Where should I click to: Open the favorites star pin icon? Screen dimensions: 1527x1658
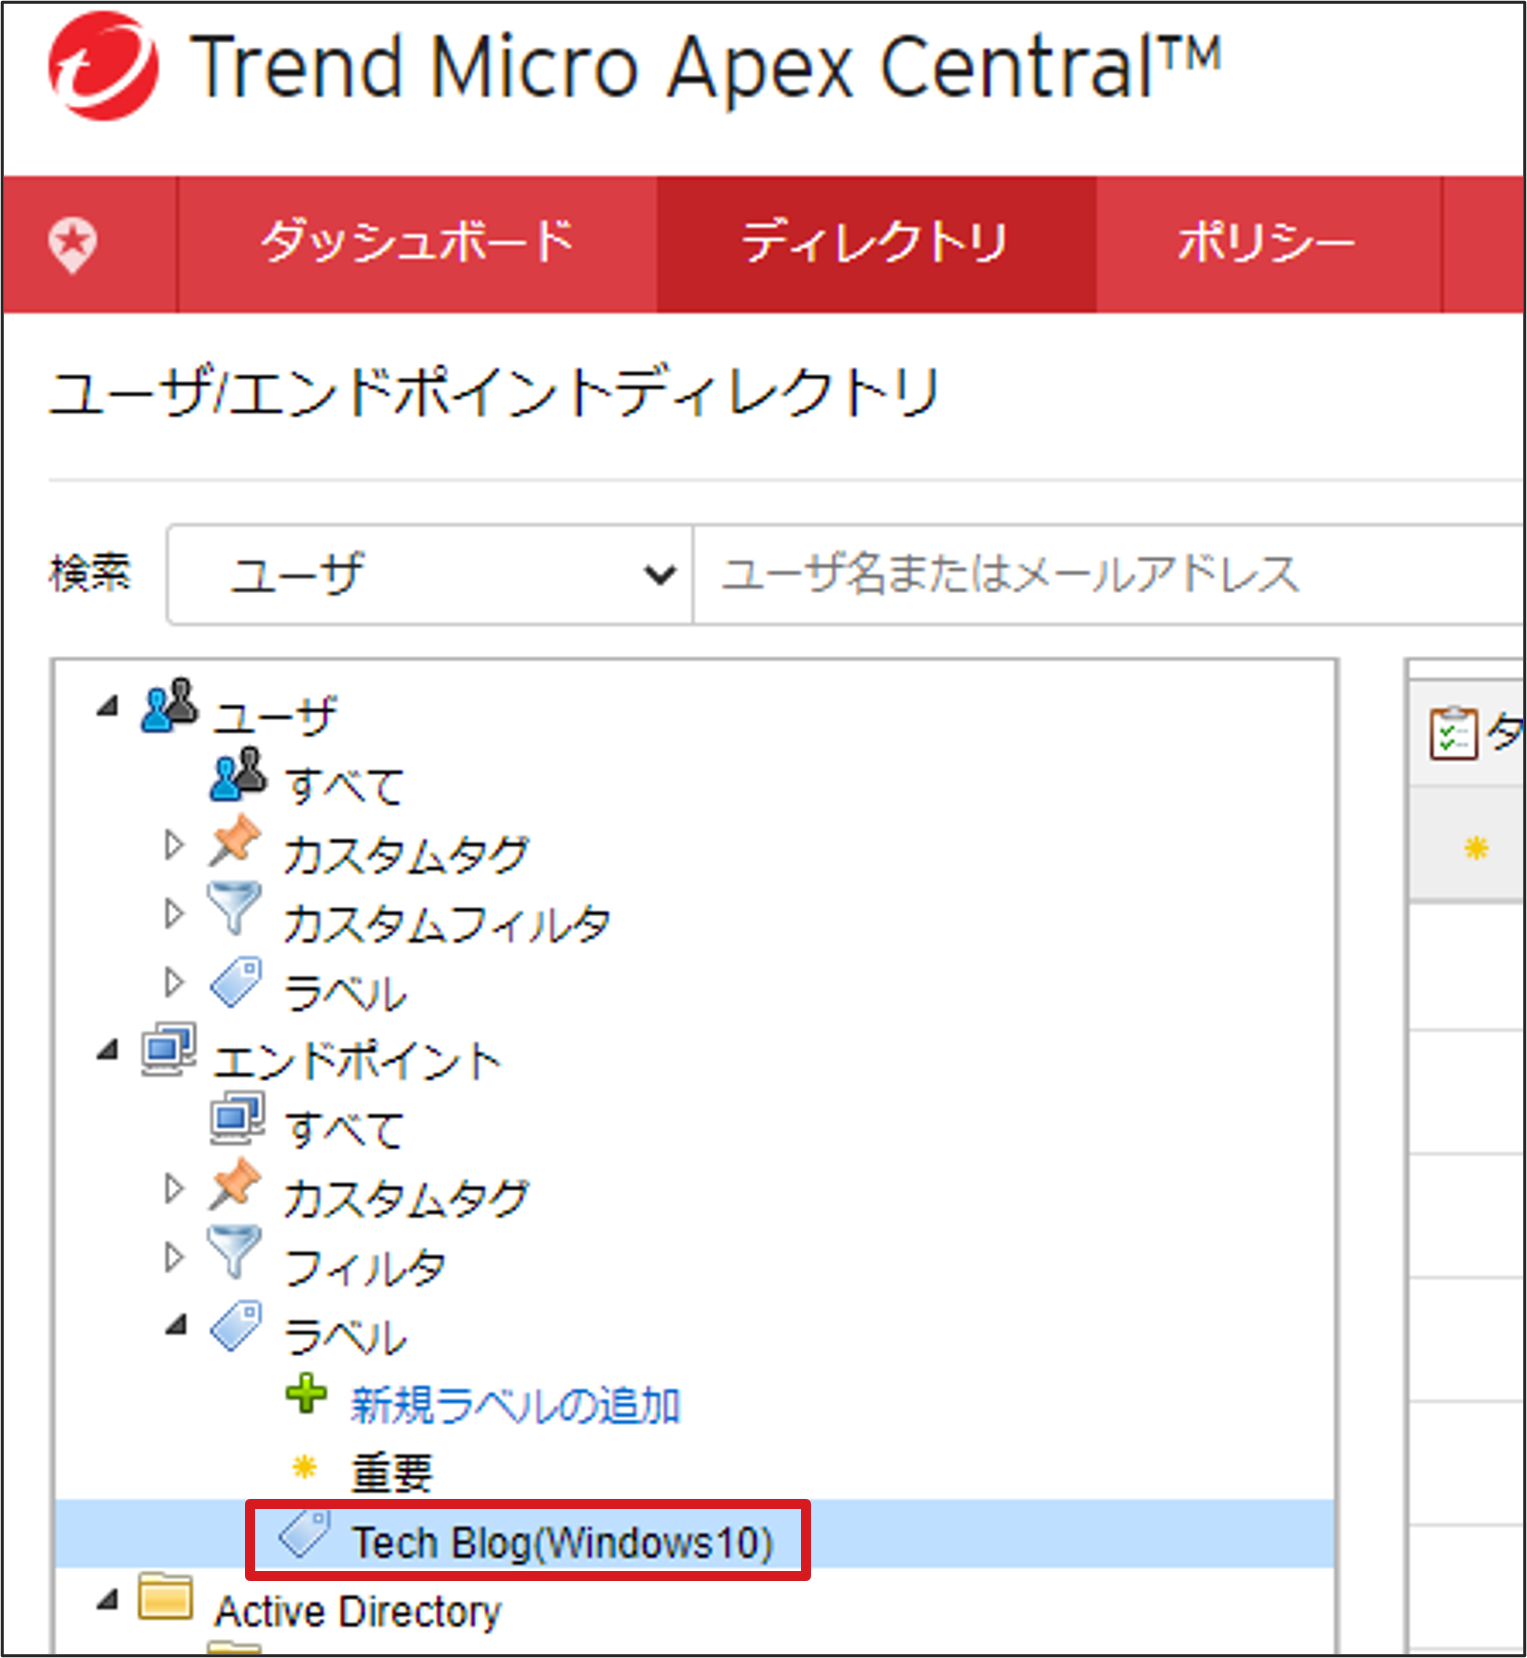(x=73, y=245)
